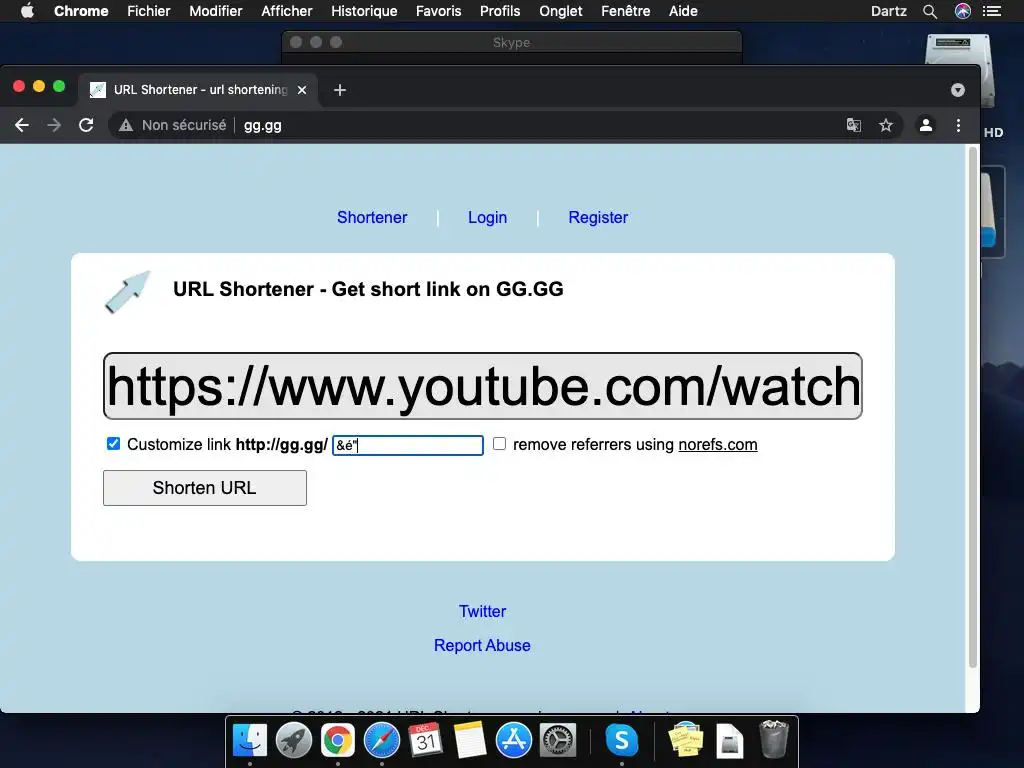Open the Chrome profile avatar icon

[x=925, y=125]
